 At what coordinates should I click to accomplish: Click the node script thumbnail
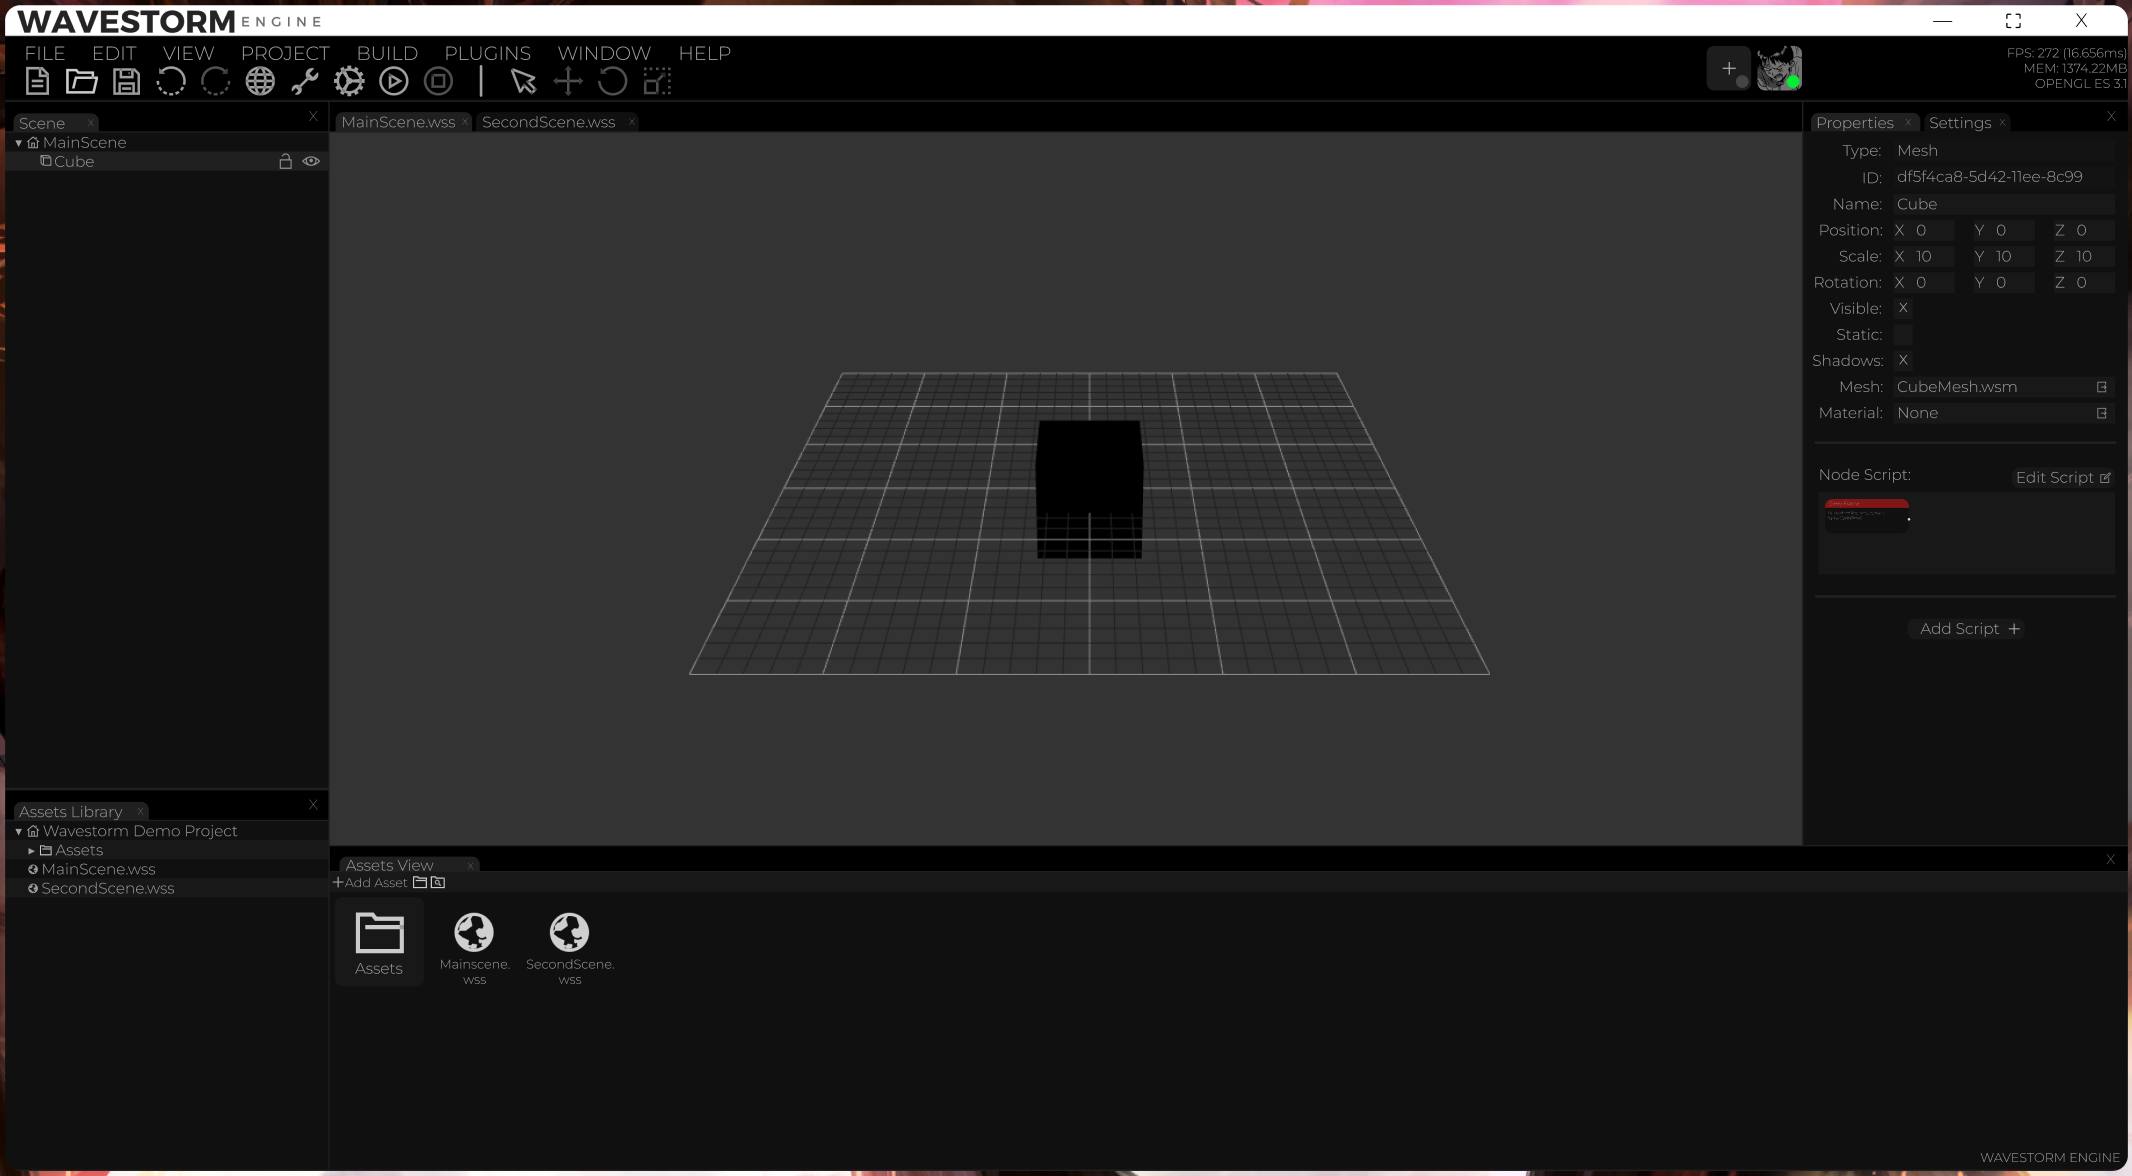(x=1867, y=516)
